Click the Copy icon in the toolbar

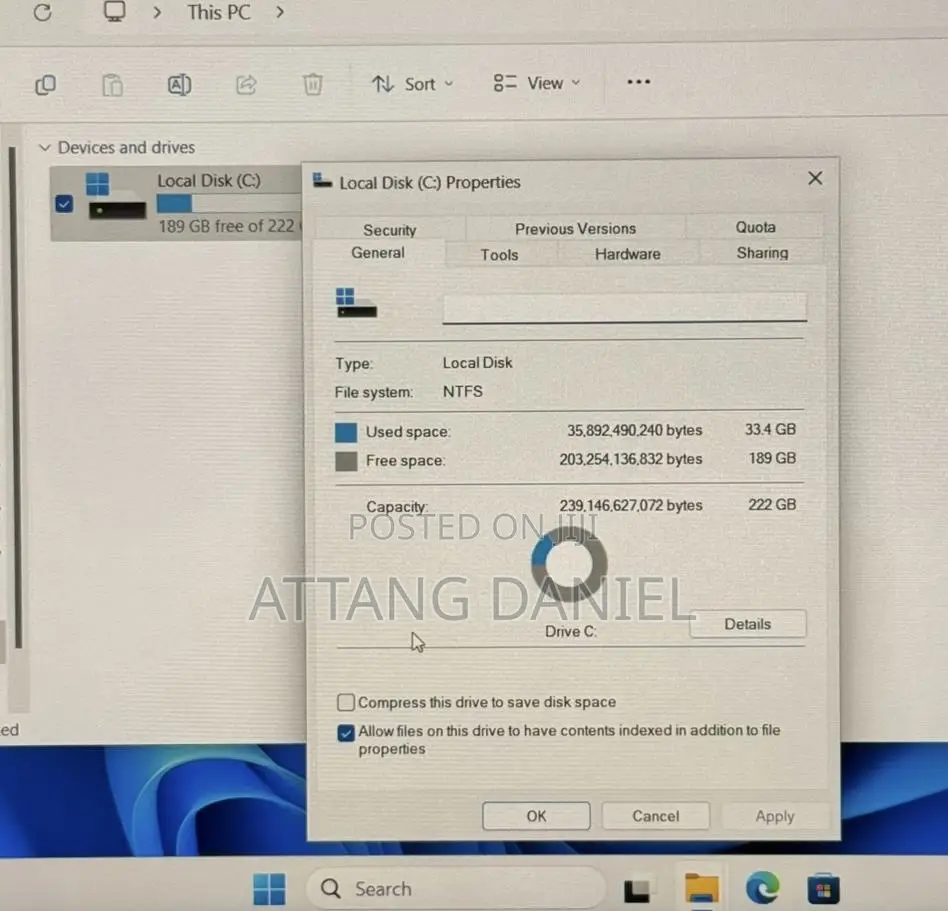(46, 85)
